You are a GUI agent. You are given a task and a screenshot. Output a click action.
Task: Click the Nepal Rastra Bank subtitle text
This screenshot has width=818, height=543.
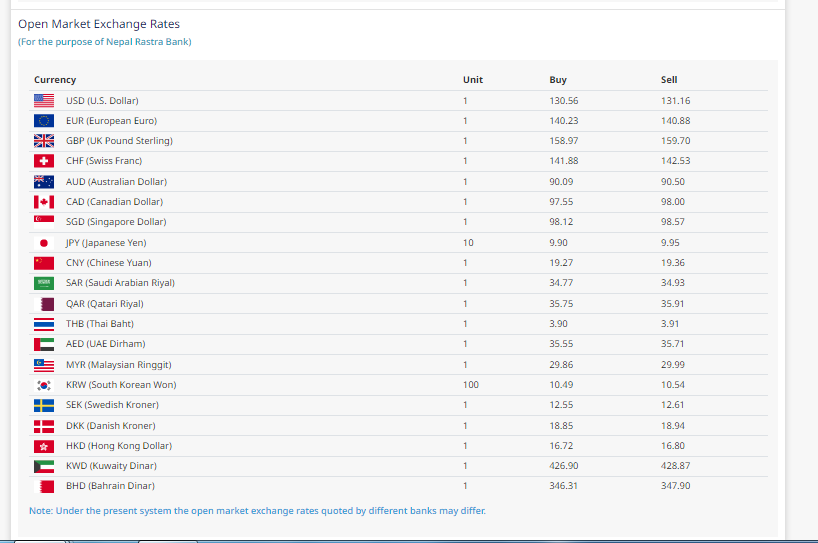(x=105, y=42)
